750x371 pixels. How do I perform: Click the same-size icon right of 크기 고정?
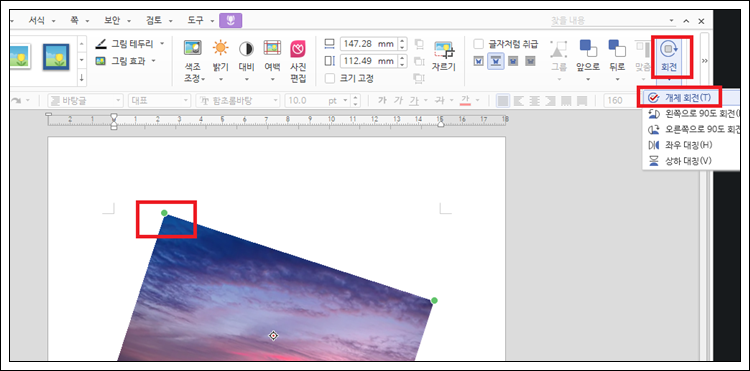click(419, 78)
